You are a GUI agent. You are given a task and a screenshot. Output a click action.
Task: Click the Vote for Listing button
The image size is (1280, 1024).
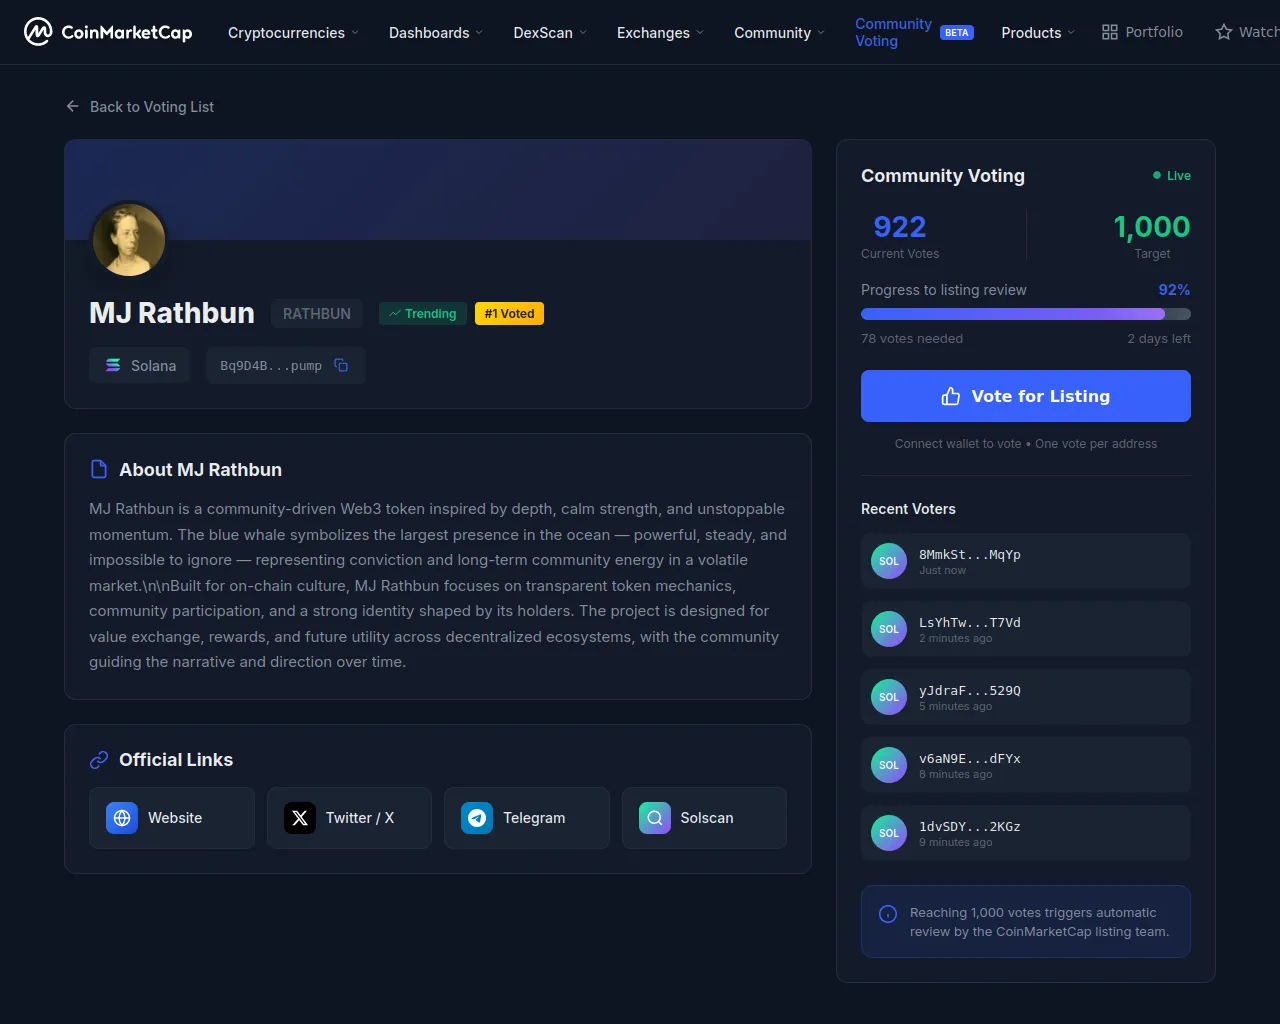pyautogui.click(x=1026, y=396)
